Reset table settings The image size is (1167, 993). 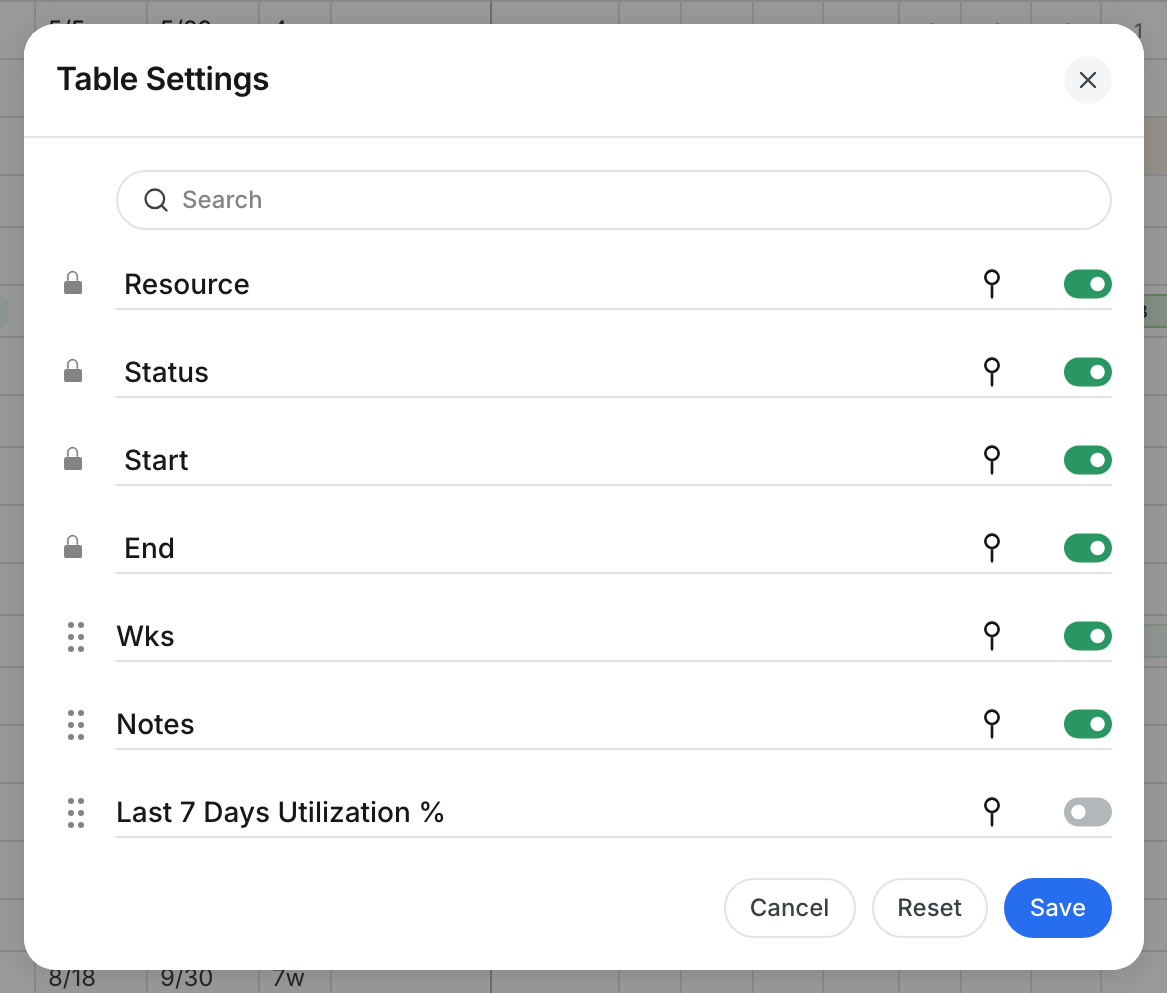coord(929,907)
